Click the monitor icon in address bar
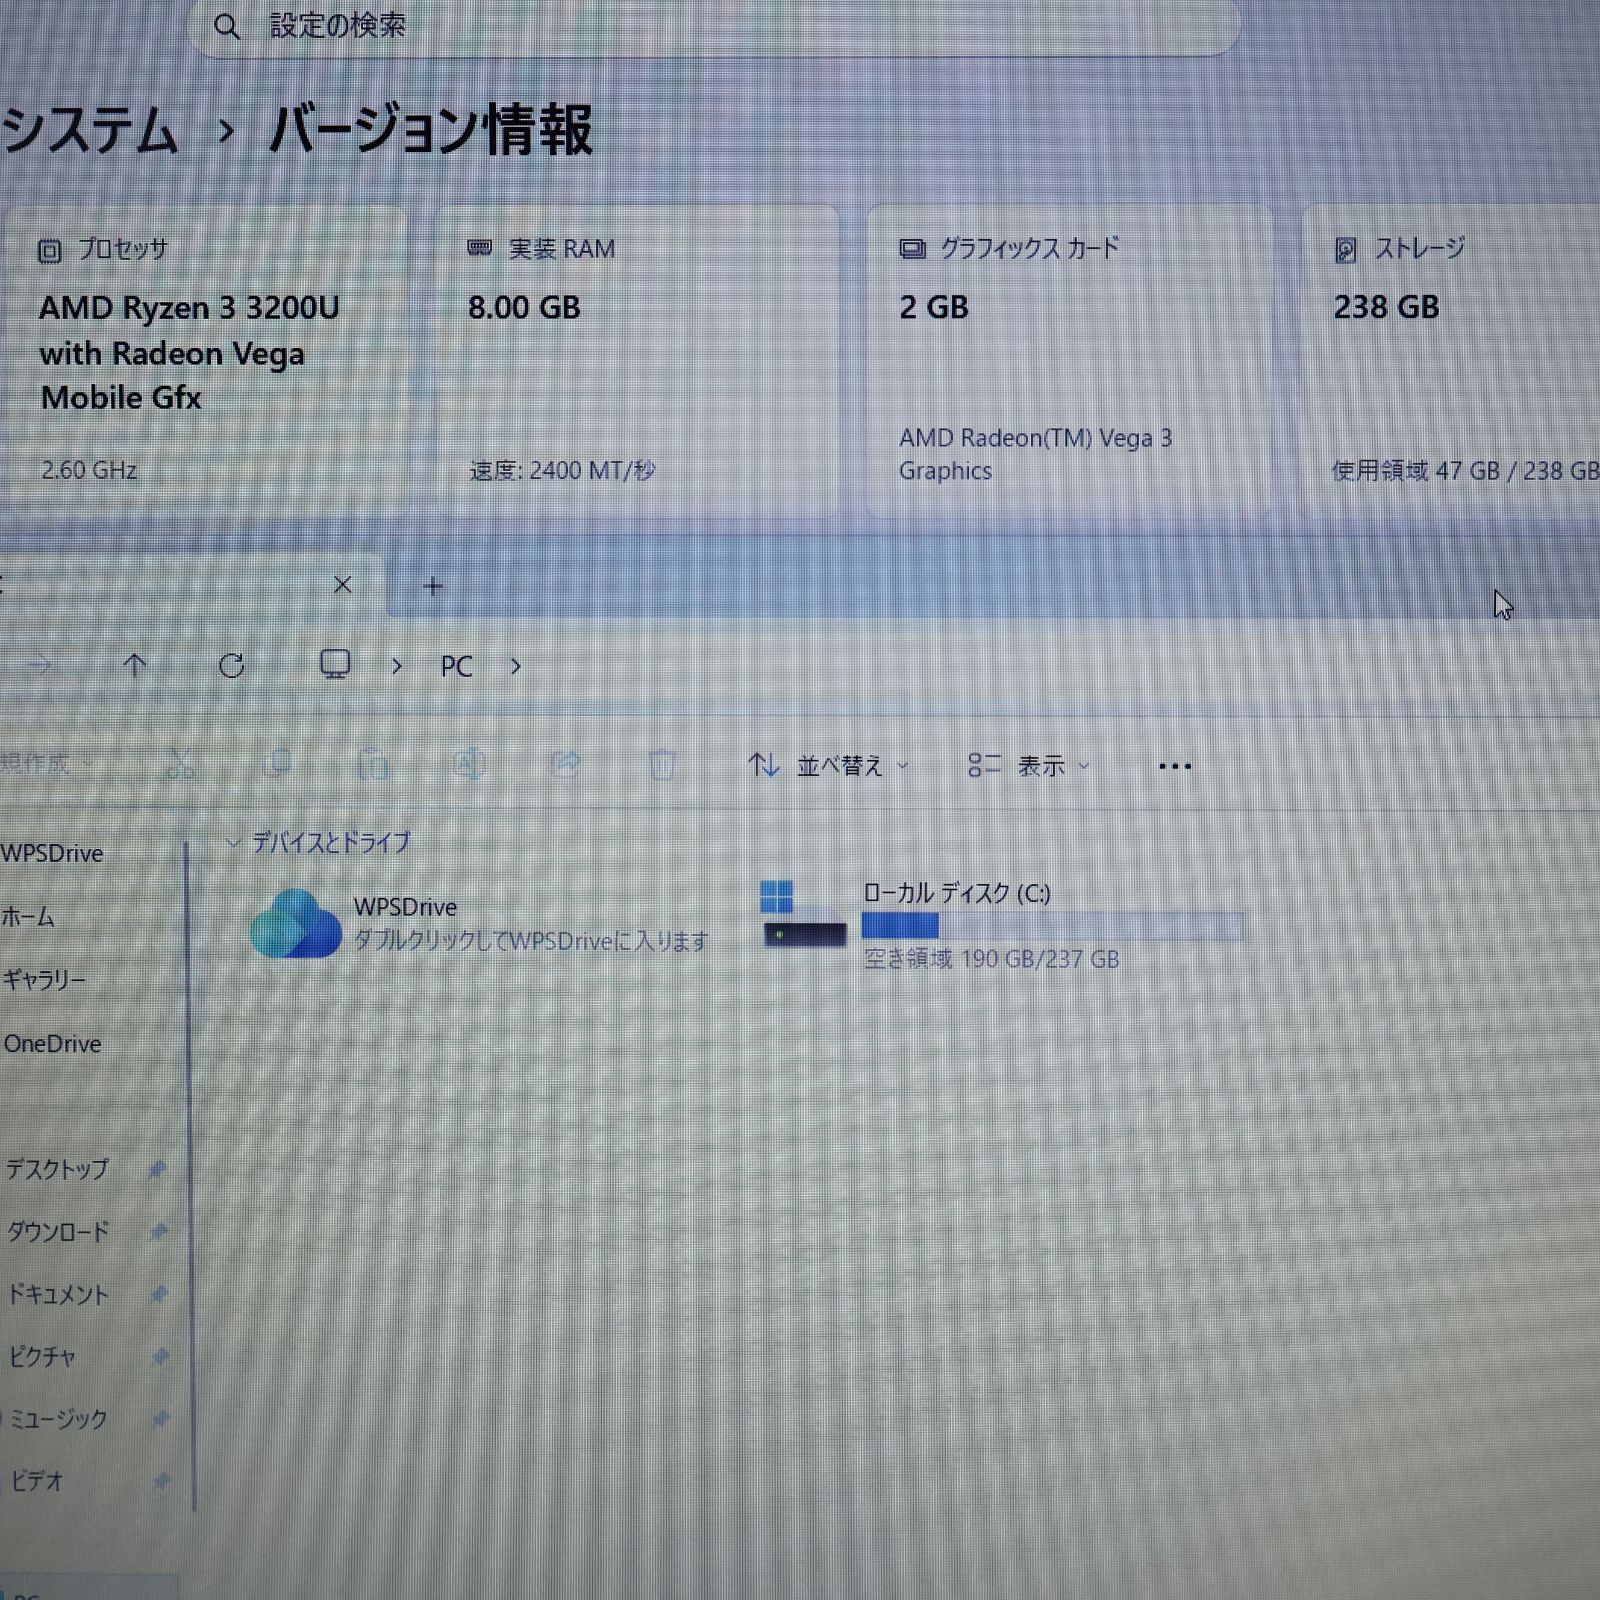Screen dimensions: 1600x1600 point(335,664)
